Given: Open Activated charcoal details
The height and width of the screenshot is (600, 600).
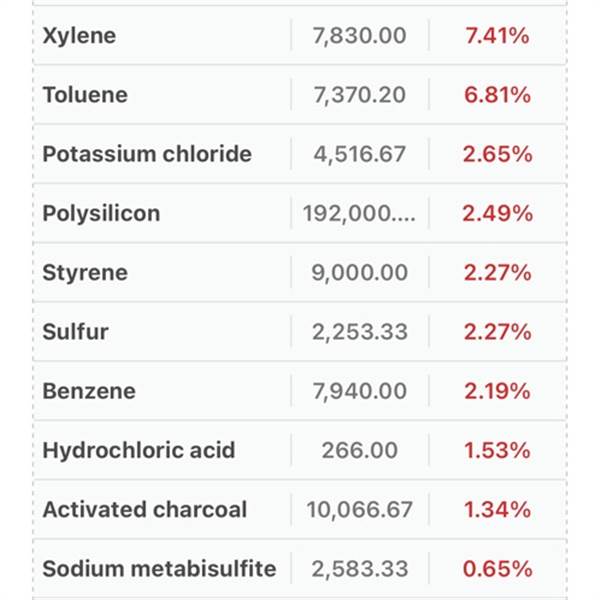Looking at the screenshot, I should (144, 509).
